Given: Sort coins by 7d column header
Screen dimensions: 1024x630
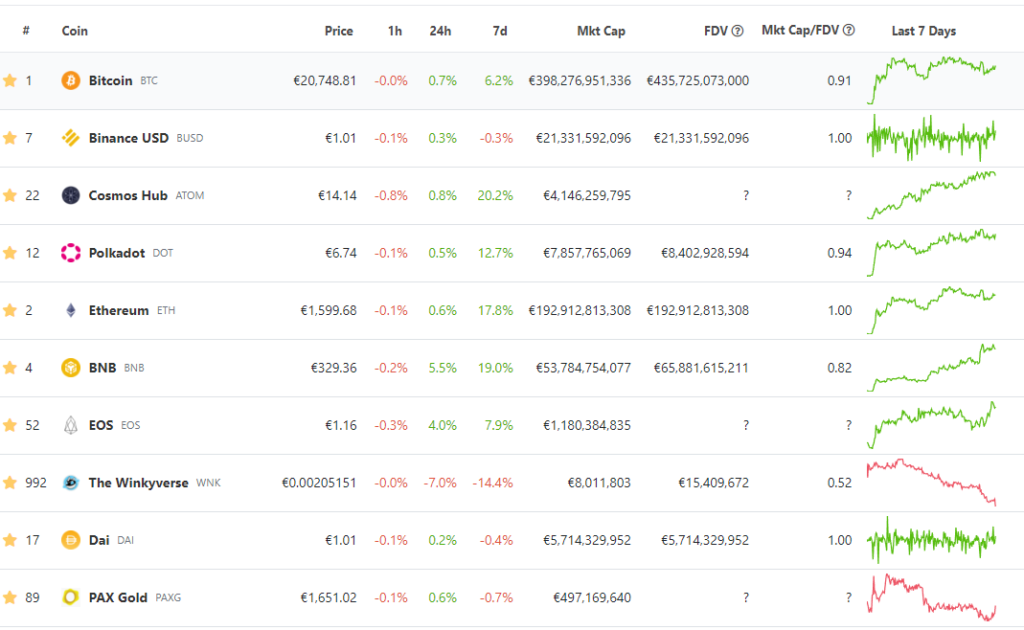Looking at the screenshot, I should pyautogui.click(x=500, y=31).
